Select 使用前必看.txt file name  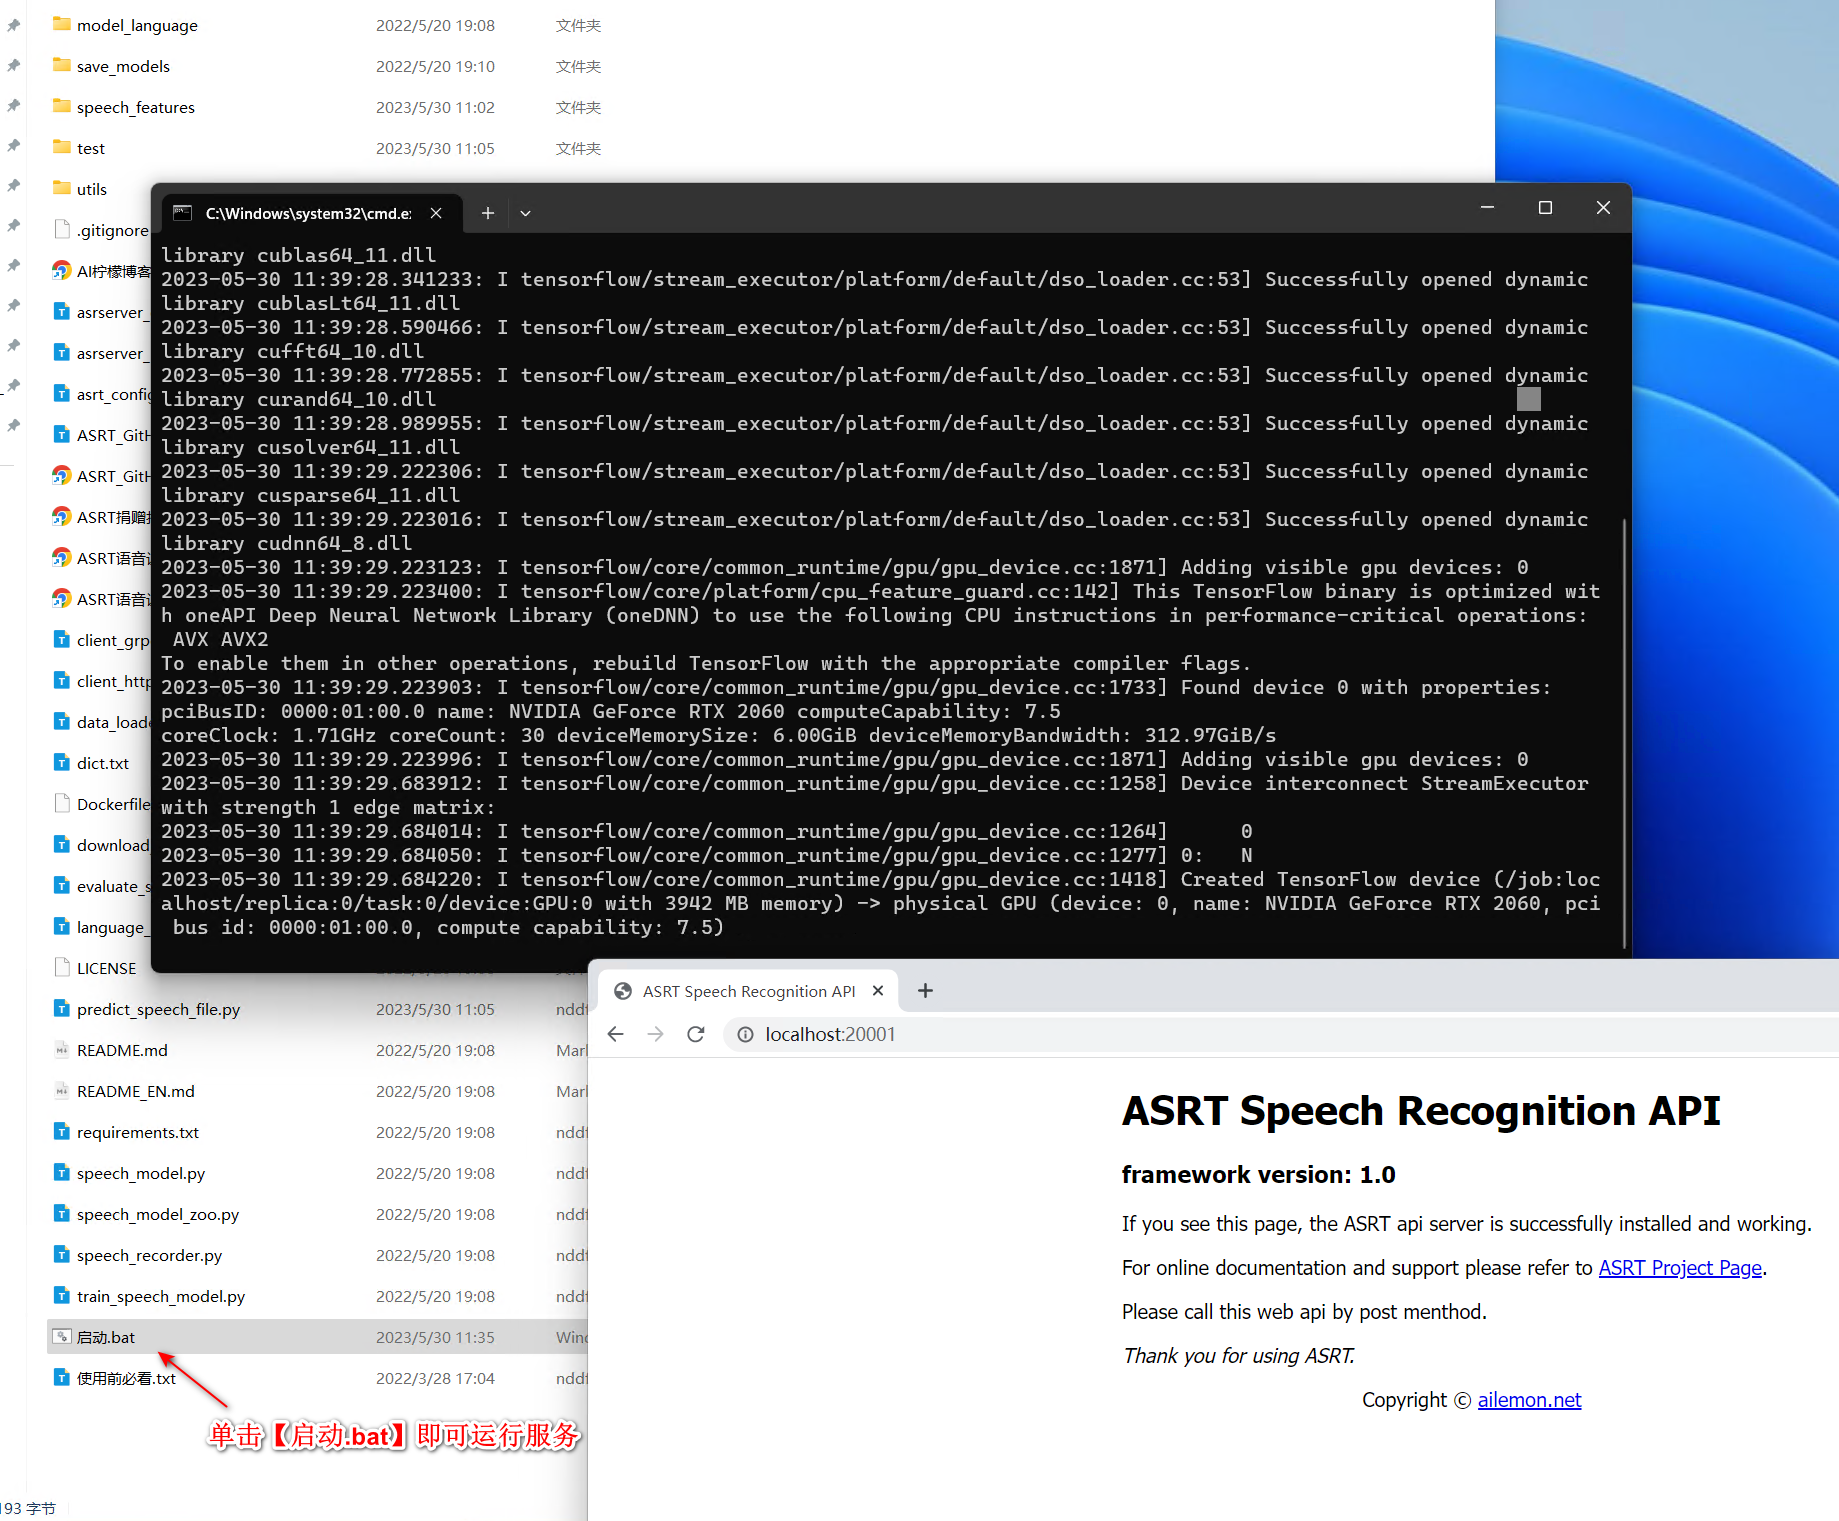click(x=126, y=1378)
